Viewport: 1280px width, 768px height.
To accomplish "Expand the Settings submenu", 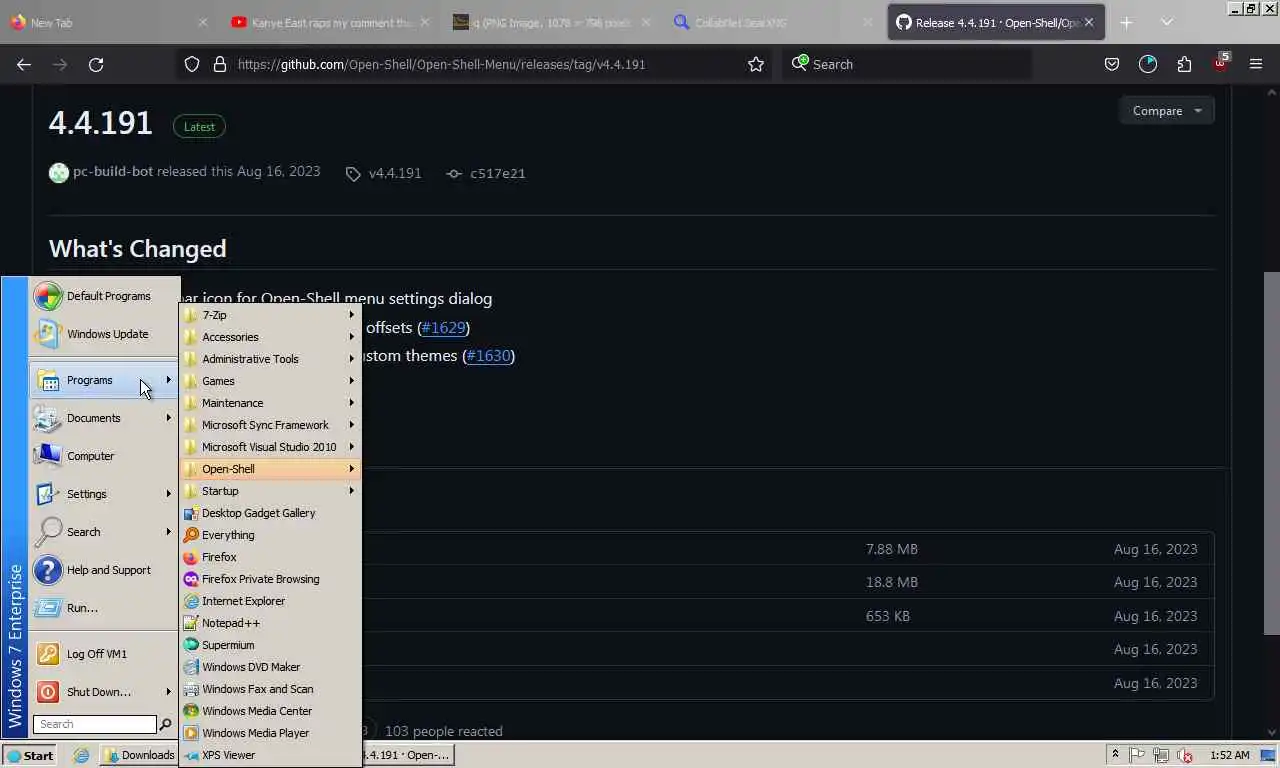I will click(104, 494).
